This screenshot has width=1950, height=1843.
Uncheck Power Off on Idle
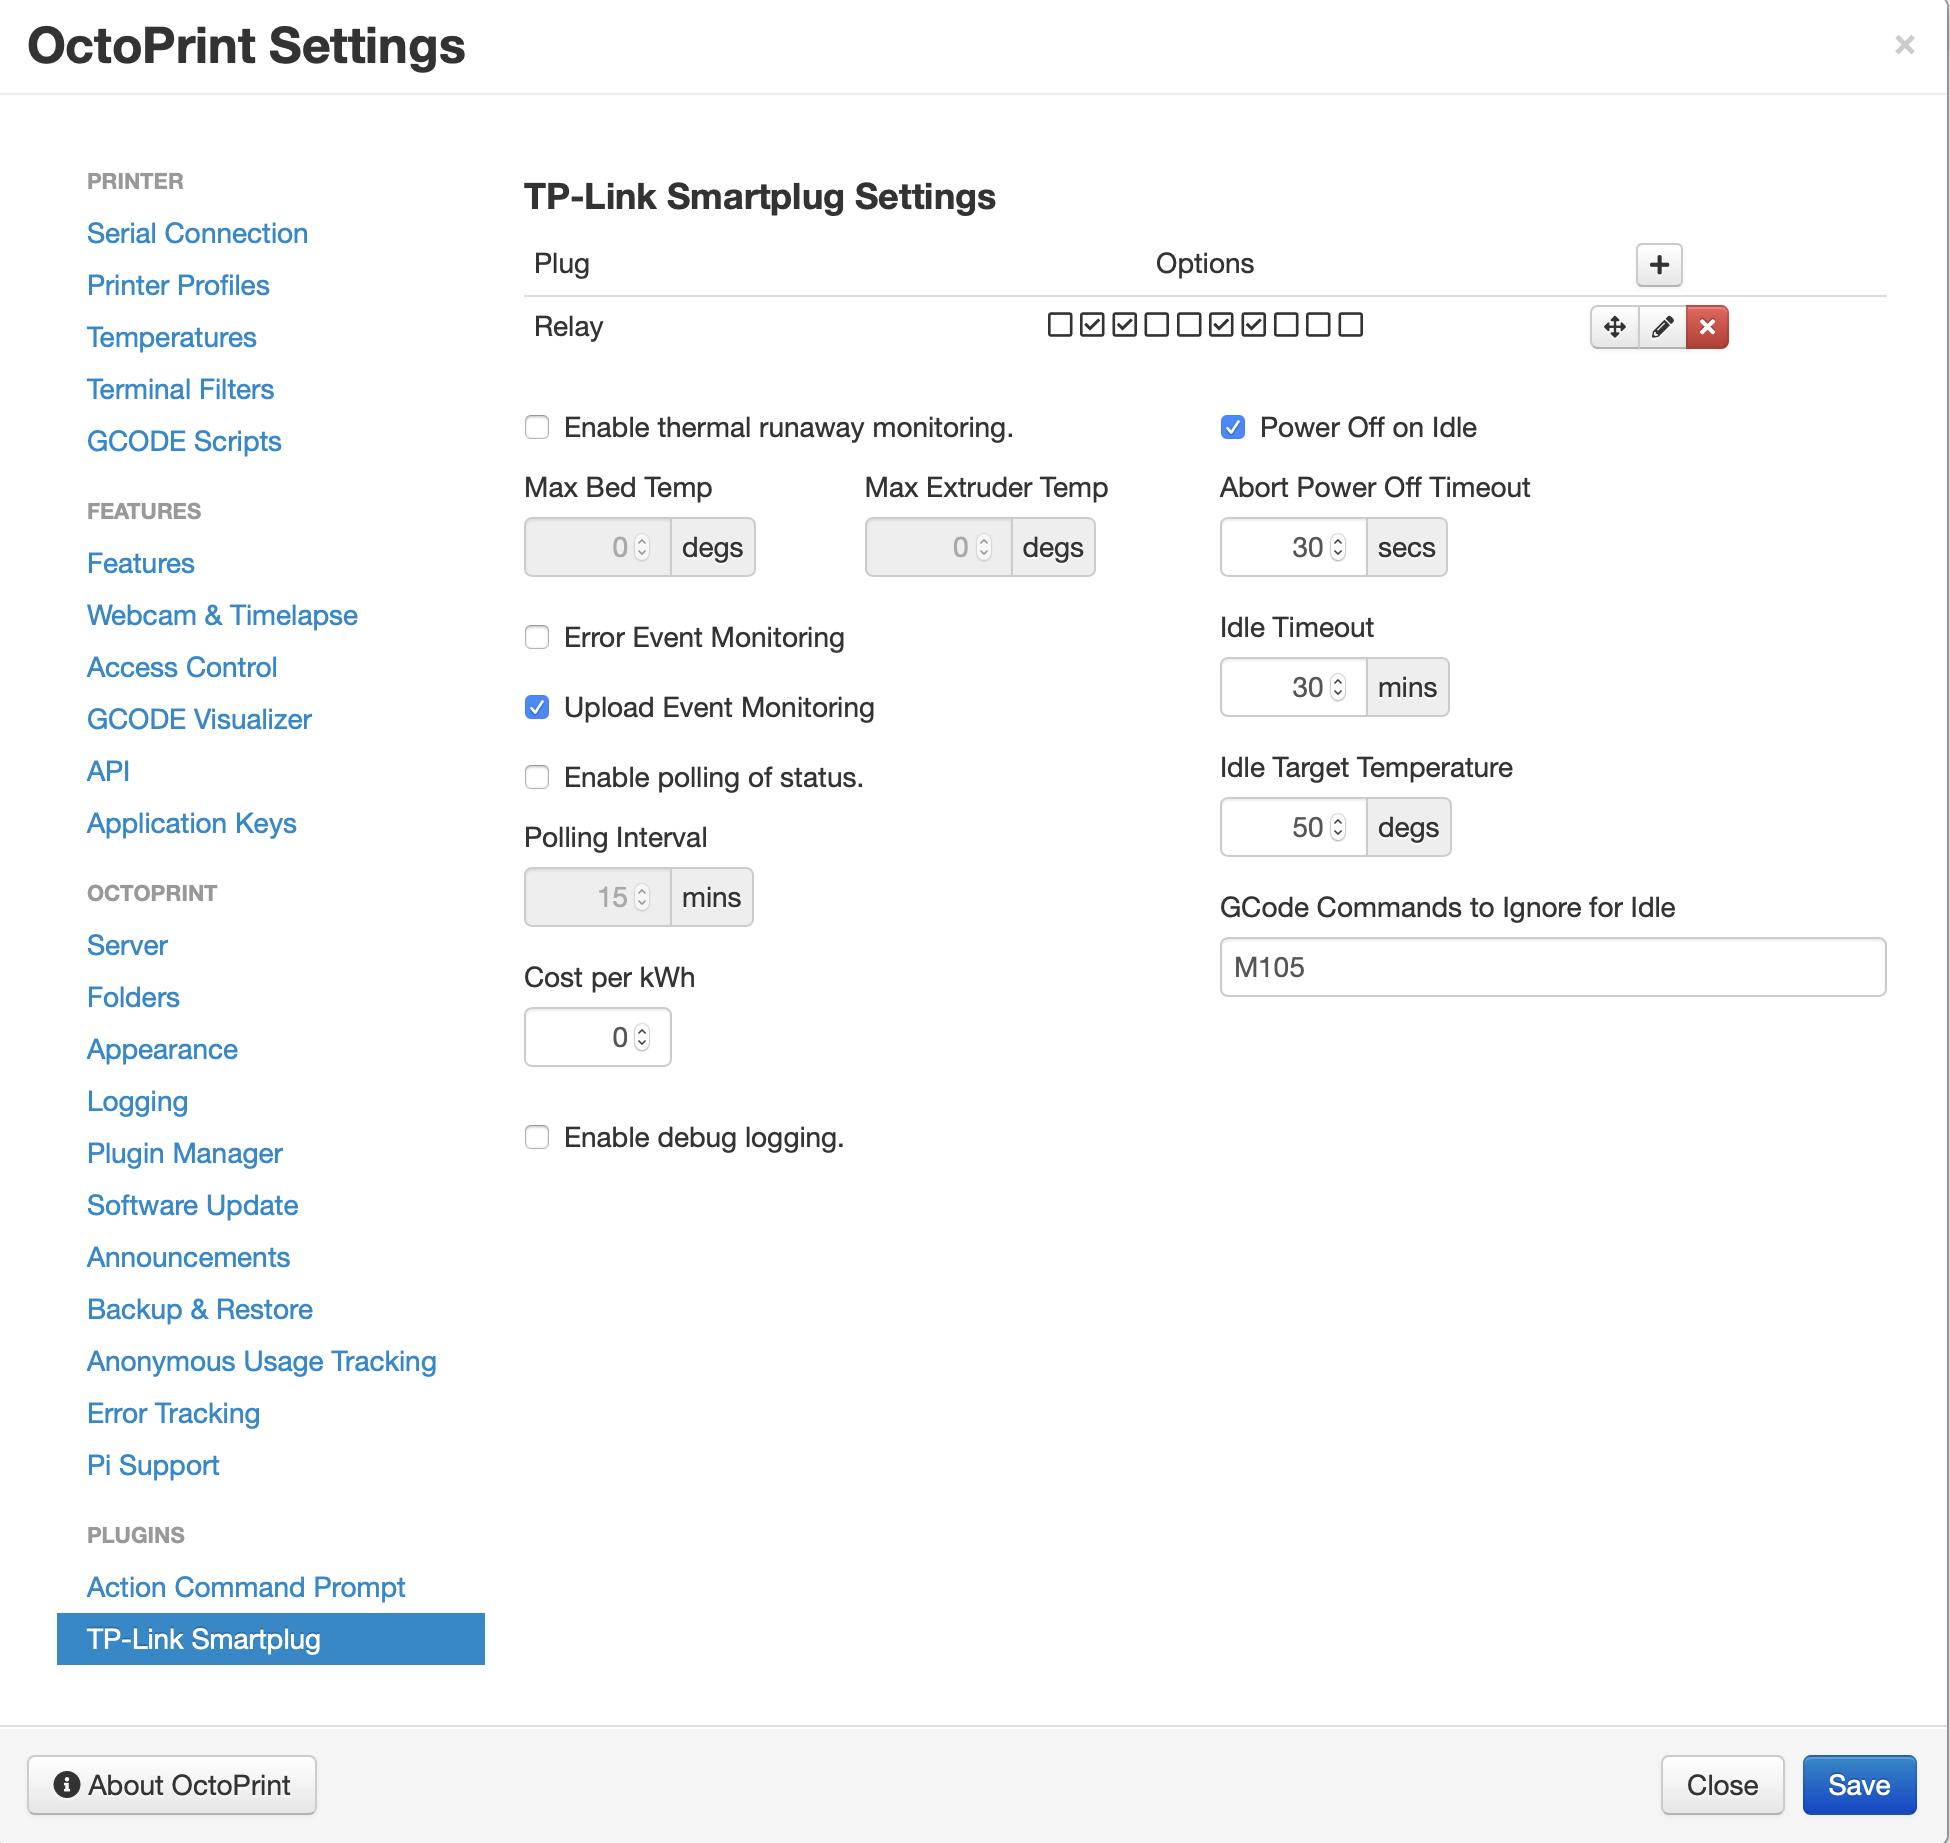click(x=1233, y=428)
